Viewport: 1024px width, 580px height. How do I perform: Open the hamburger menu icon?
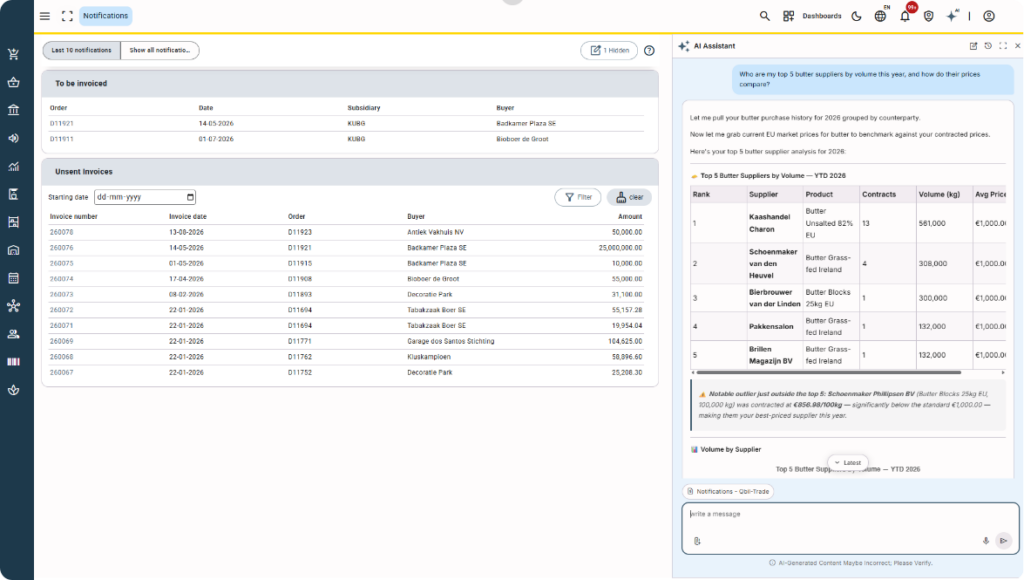pos(44,16)
